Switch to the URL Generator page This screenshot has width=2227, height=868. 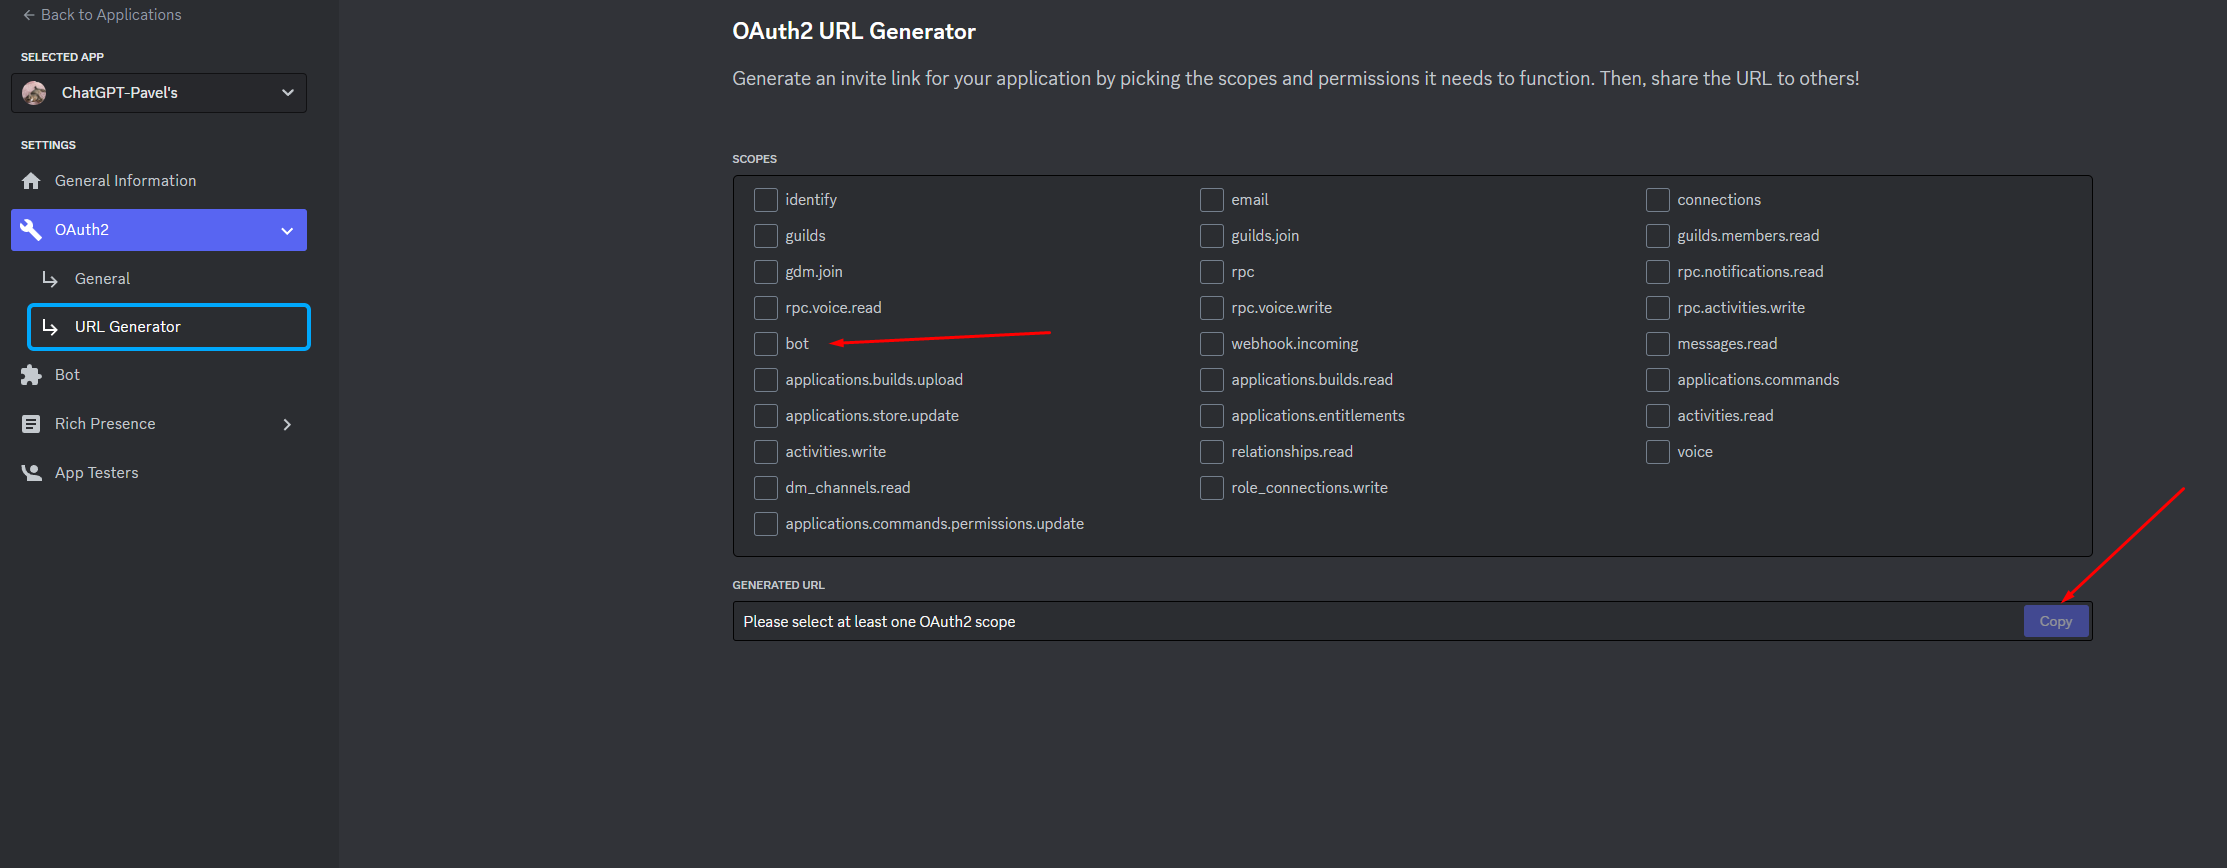tap(127, 326)
